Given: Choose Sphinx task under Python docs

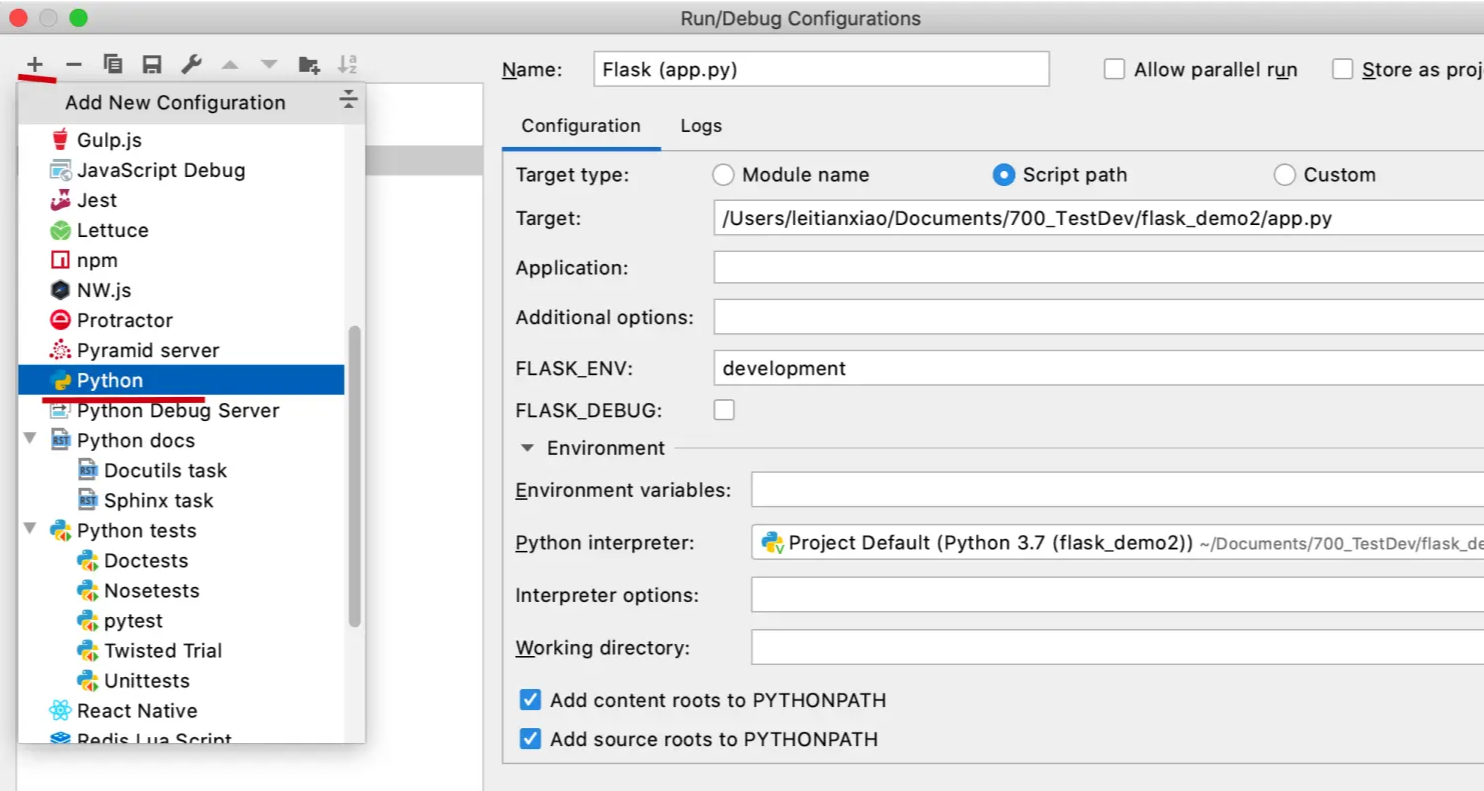Looking at the screenshot, I should [x=181, y=500].
